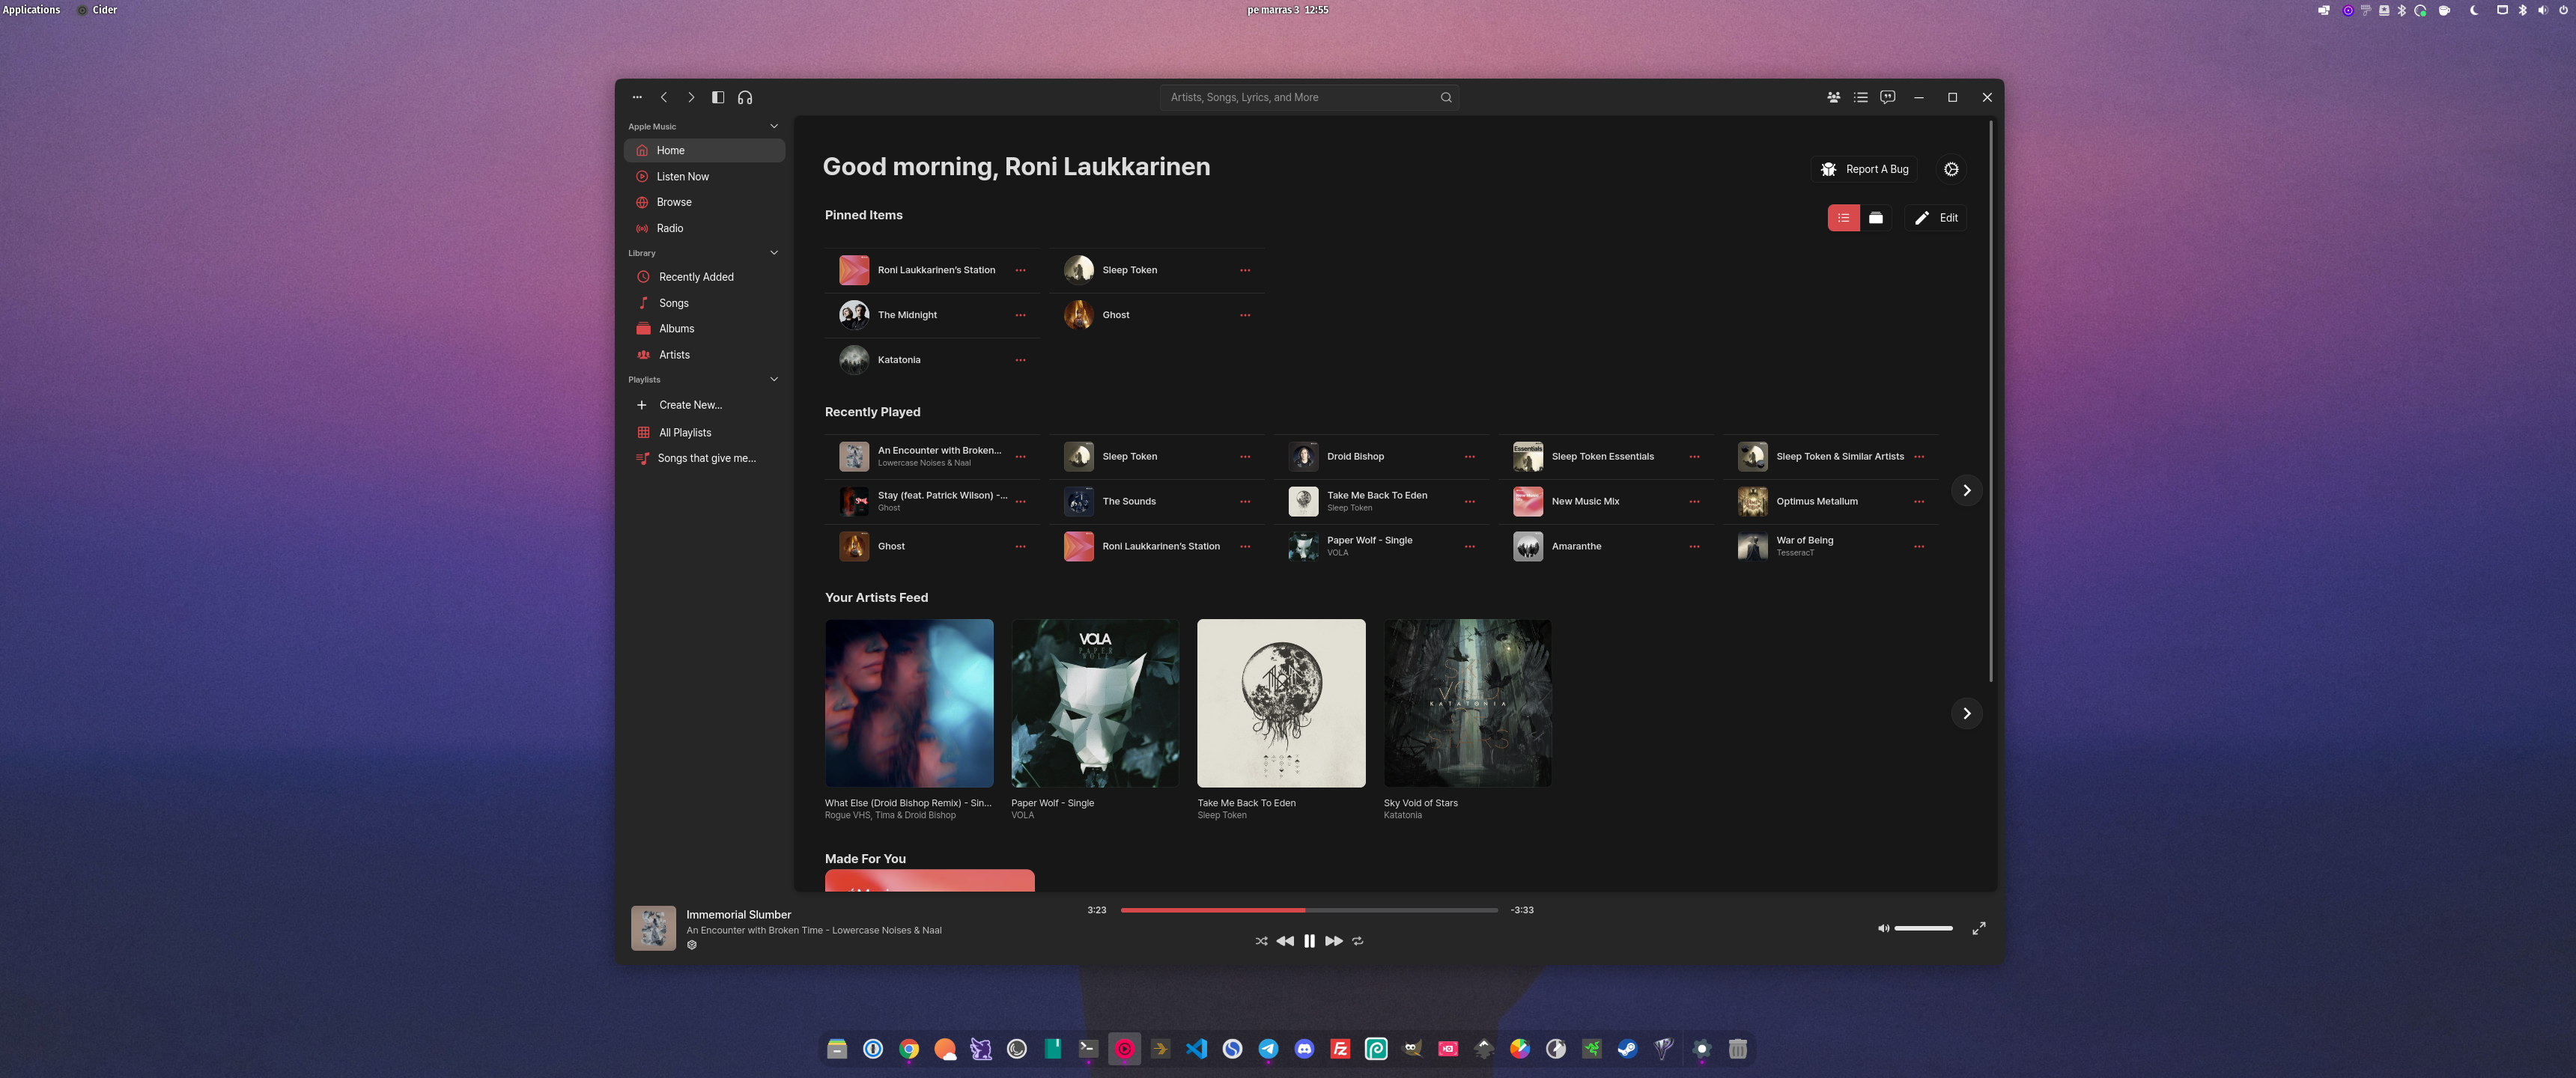Open options for Optimus Metallum

pyautogui.click(x=1918, y=502)
